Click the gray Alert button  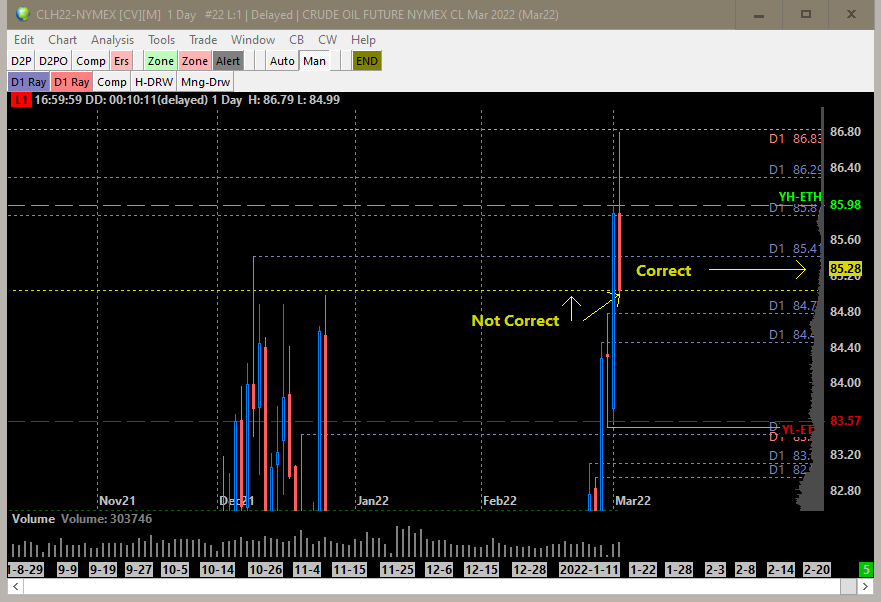228,61
